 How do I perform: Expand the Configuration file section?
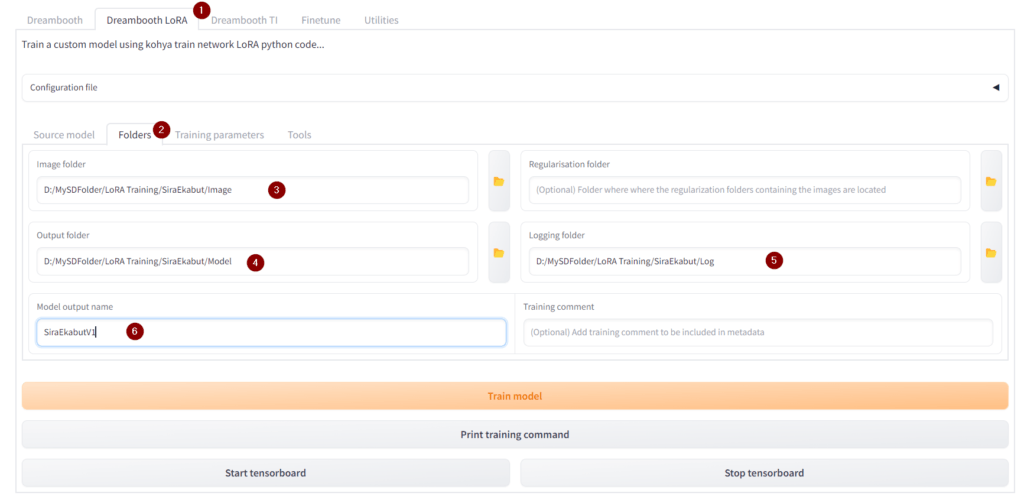pyautogui.click(x=995, y=87)
